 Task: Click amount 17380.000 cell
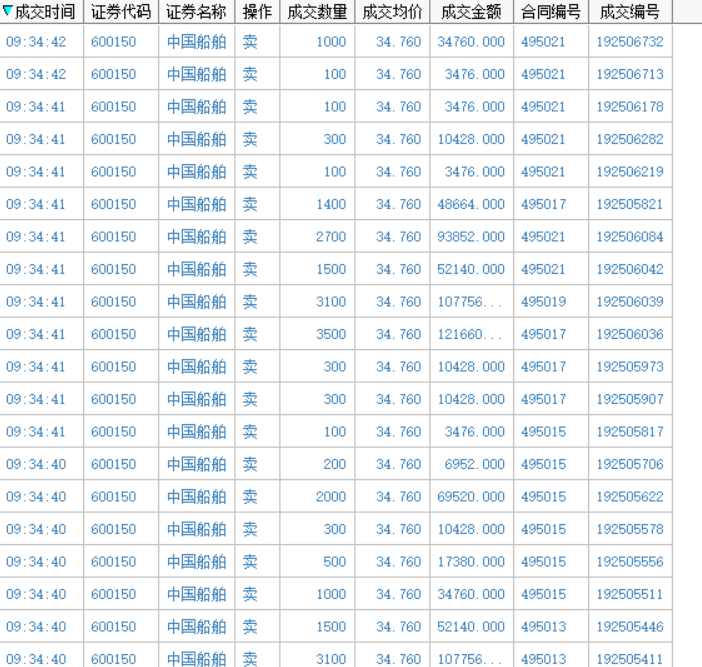point(471,561)
